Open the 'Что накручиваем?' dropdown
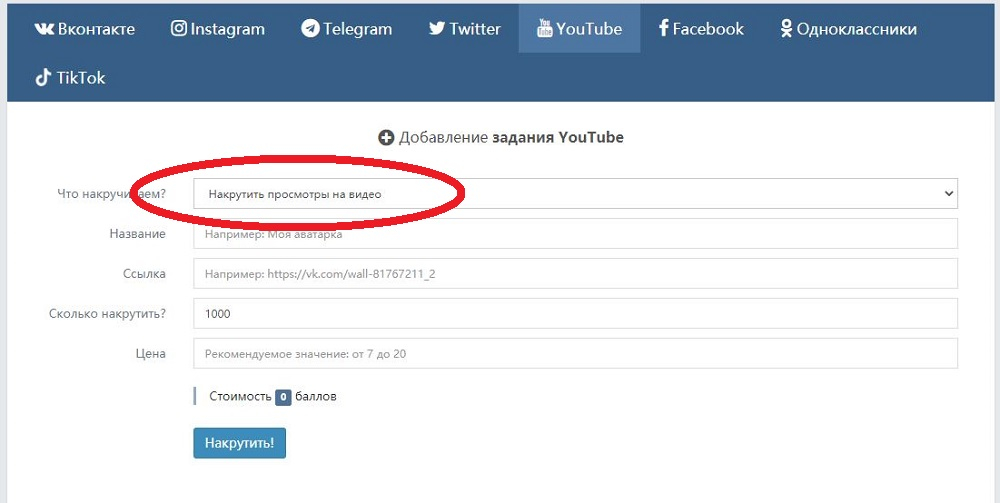 575,194
